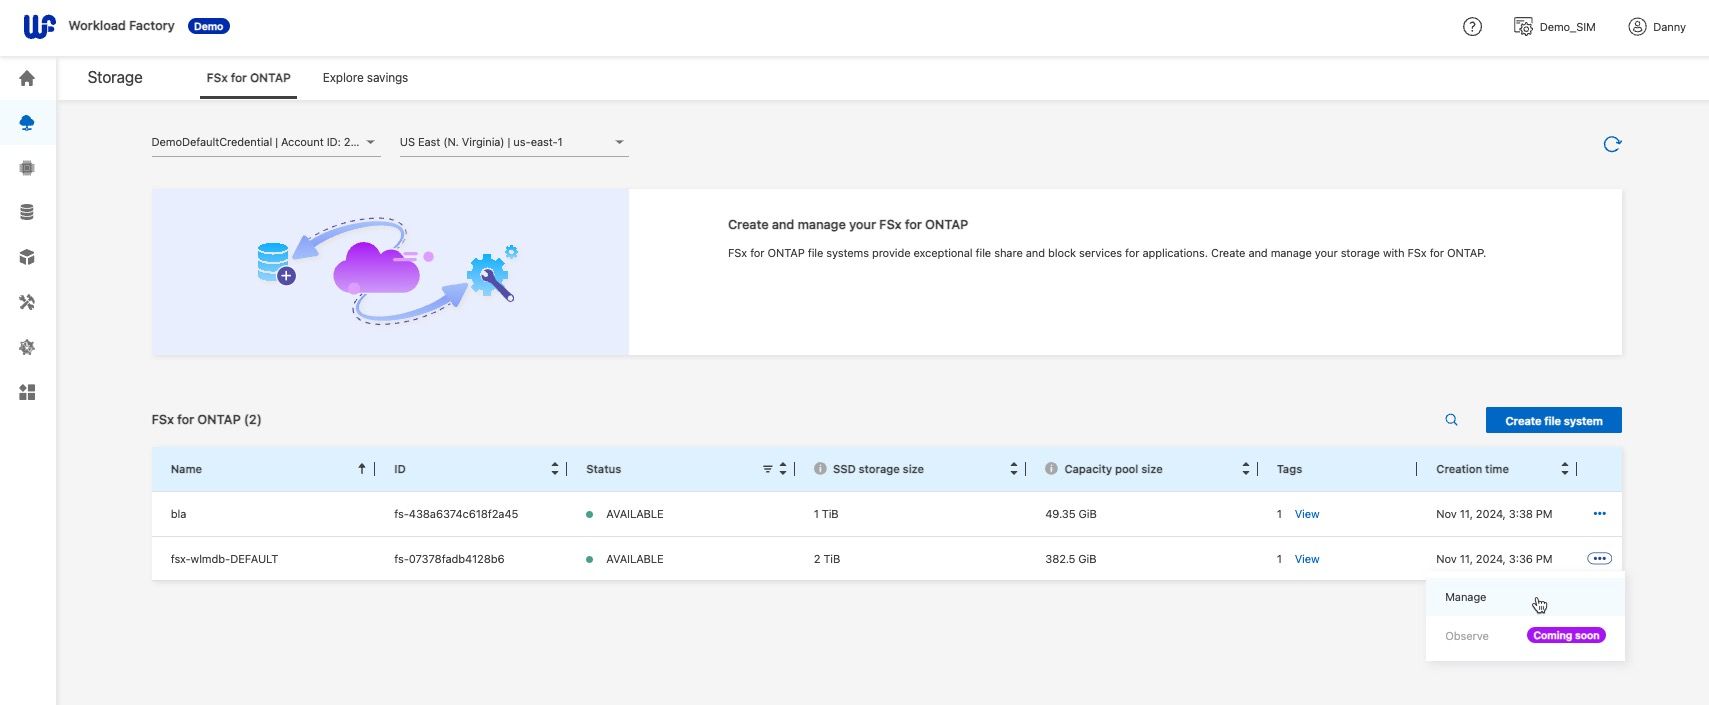Image resolution: width=1709 pixels, height=705 pixels.
Task: Click the info icon beside Capacity pool size
Action: point(1051,469)
